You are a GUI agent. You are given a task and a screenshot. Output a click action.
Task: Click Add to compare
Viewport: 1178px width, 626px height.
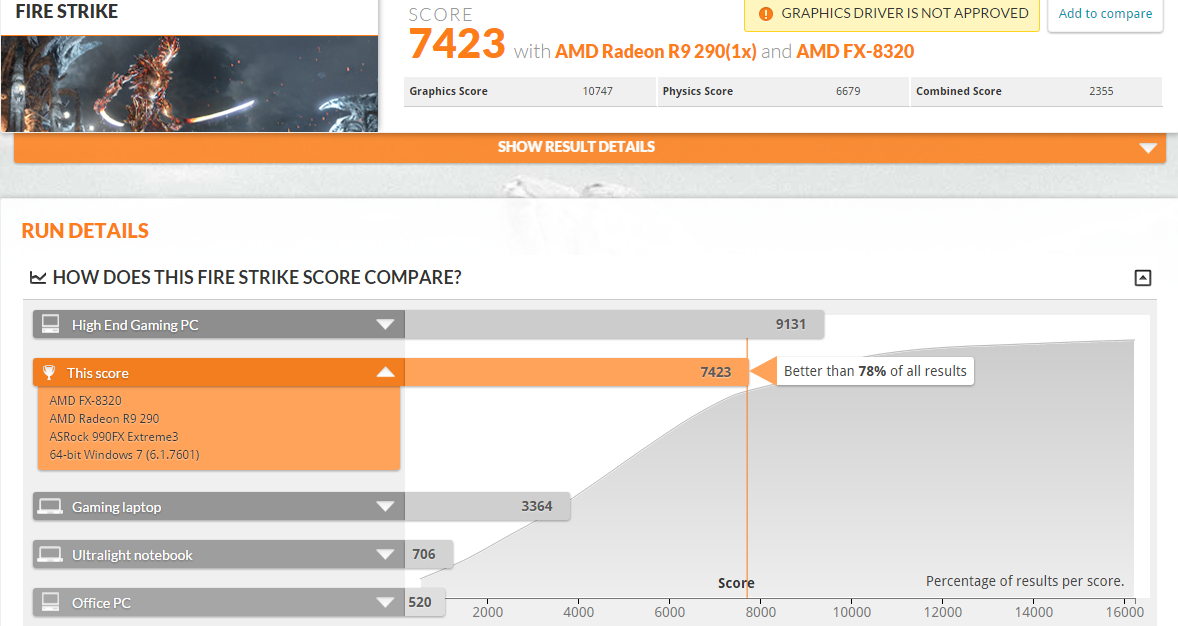click(1105, 14)
